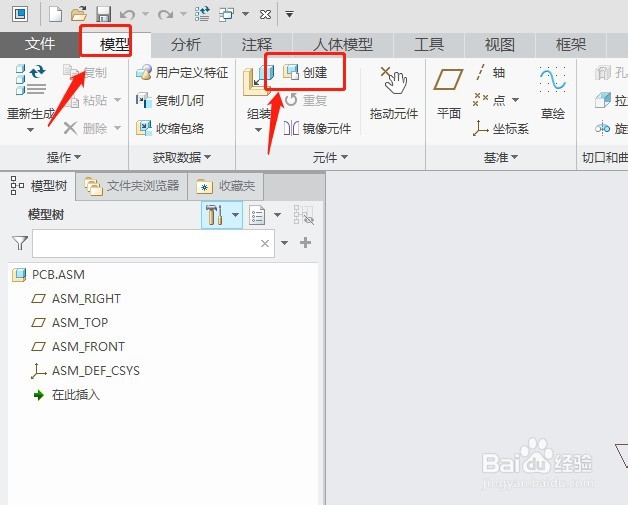Click the 粘贴 paste button
Viewport: 628px width, 505px height.
[x=88, y=101]
